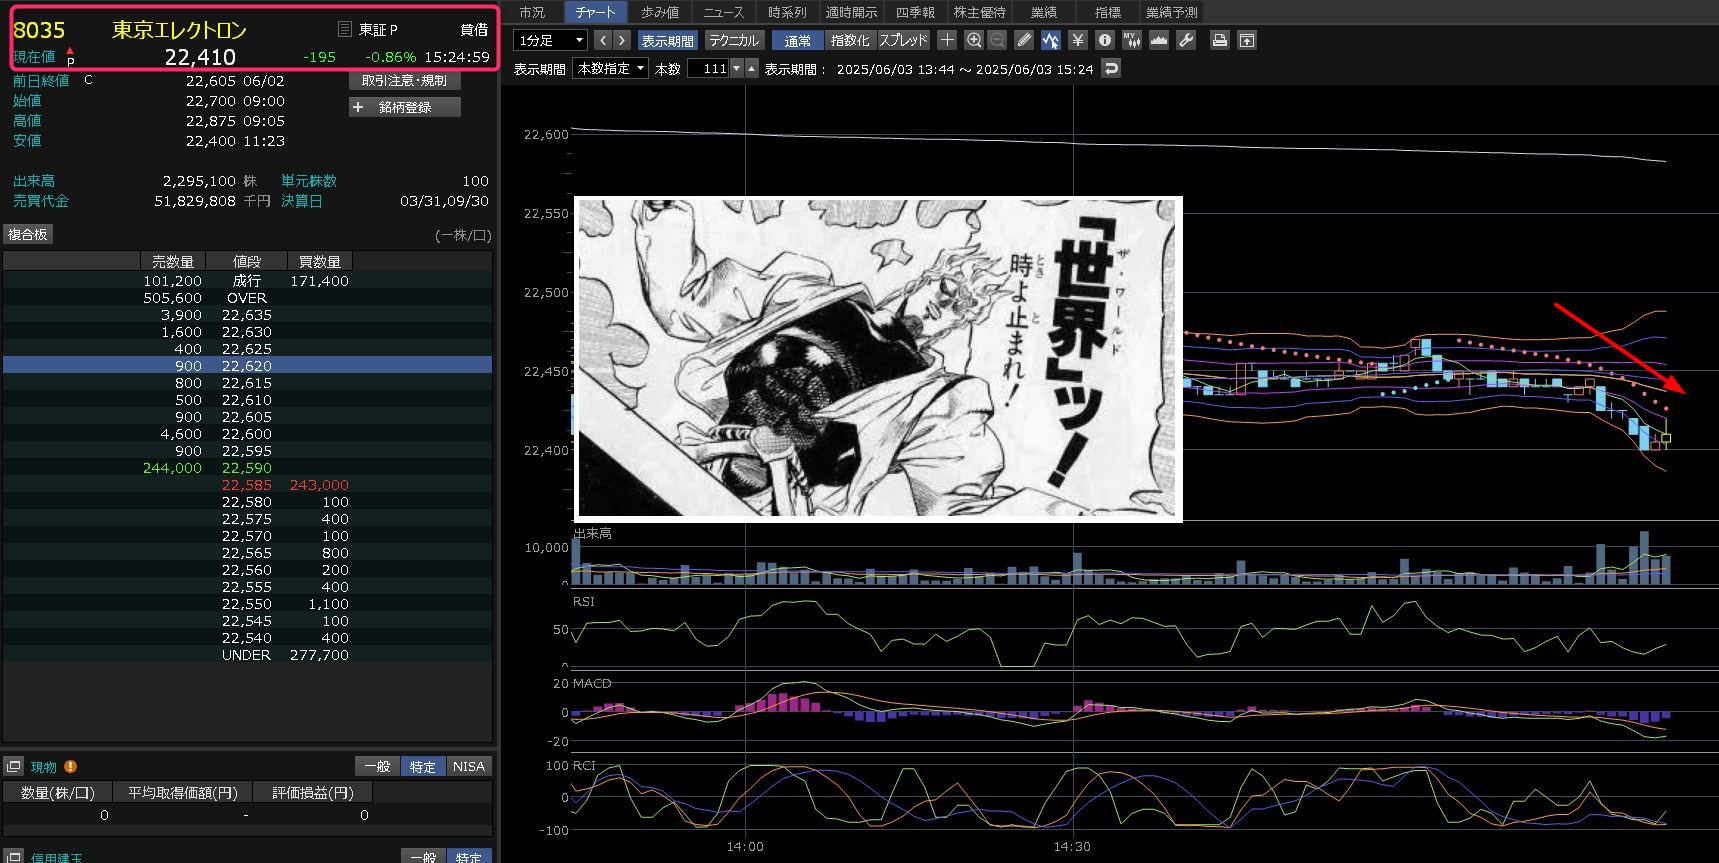1719x863 pixels.
Task: Go to next period with right arrow
Action: point(621,40)
